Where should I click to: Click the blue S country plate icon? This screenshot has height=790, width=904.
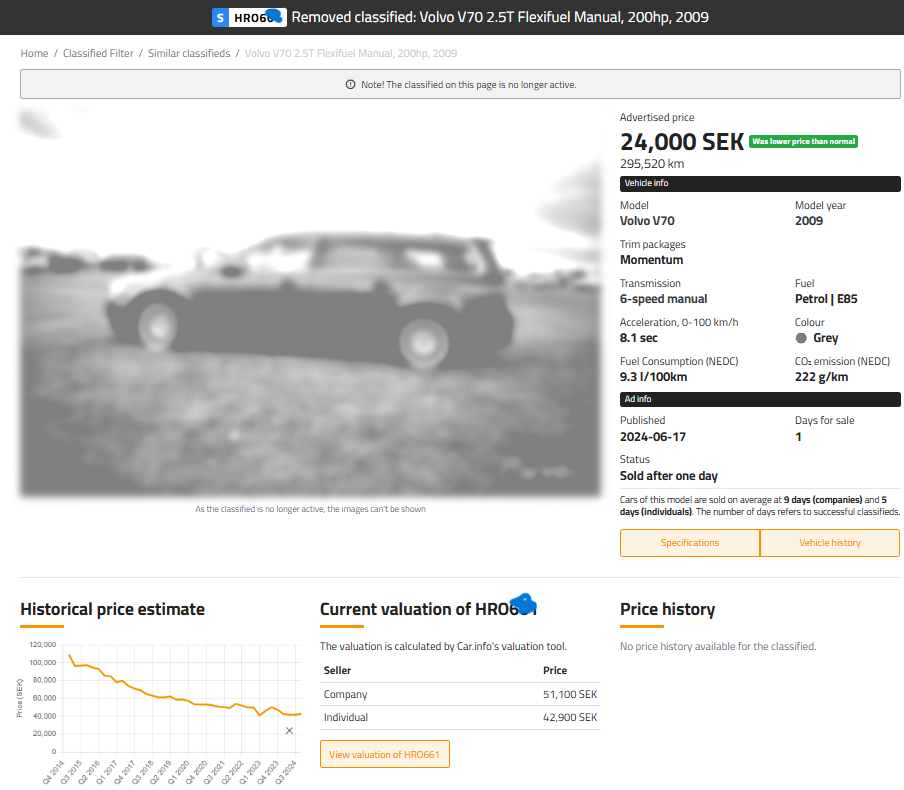click(221, 18)
